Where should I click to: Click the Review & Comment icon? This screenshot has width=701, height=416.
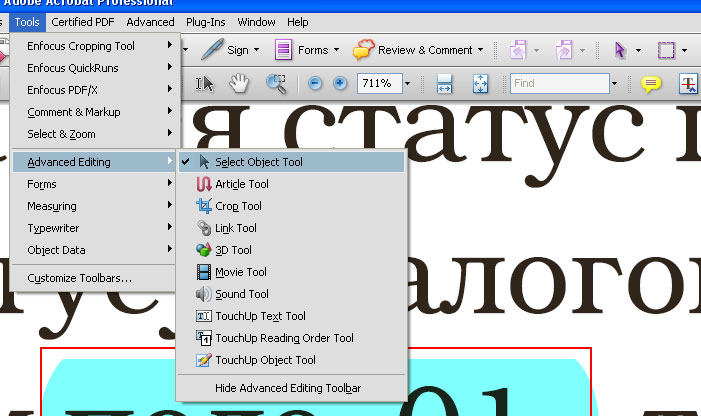tap(363, 50)
